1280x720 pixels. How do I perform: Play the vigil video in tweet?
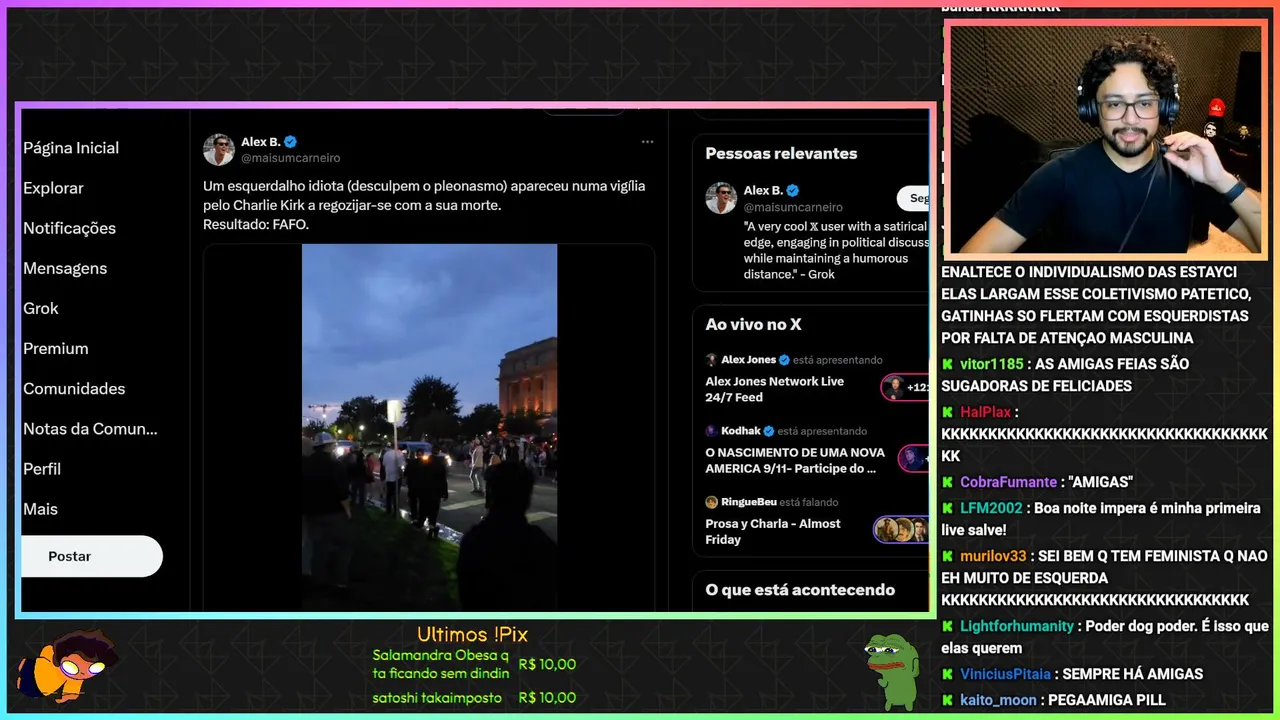[x=429, y=427]
